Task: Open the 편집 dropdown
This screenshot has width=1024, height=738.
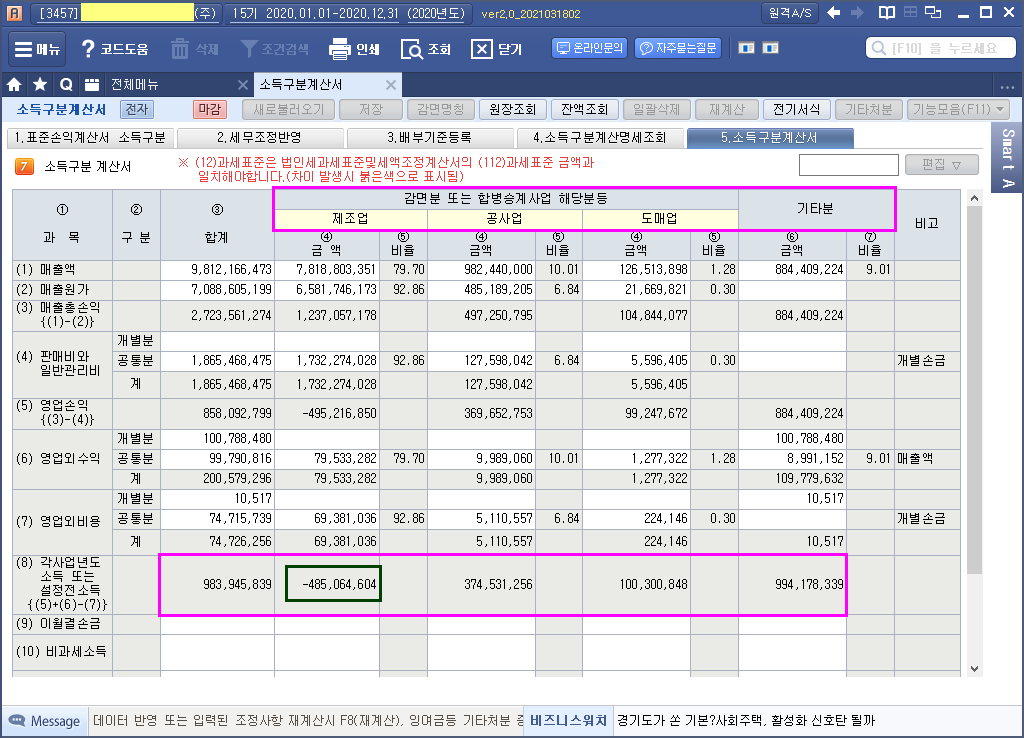Action: 942,165
